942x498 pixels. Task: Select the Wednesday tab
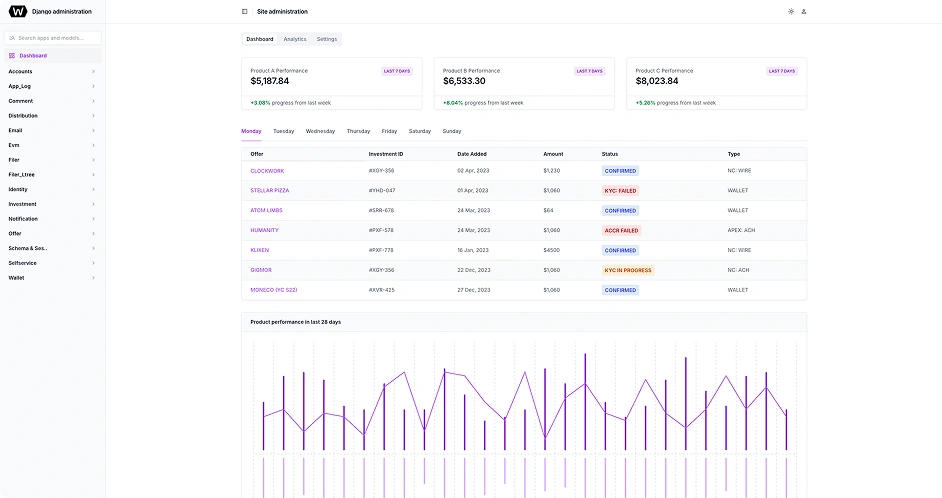320,131
